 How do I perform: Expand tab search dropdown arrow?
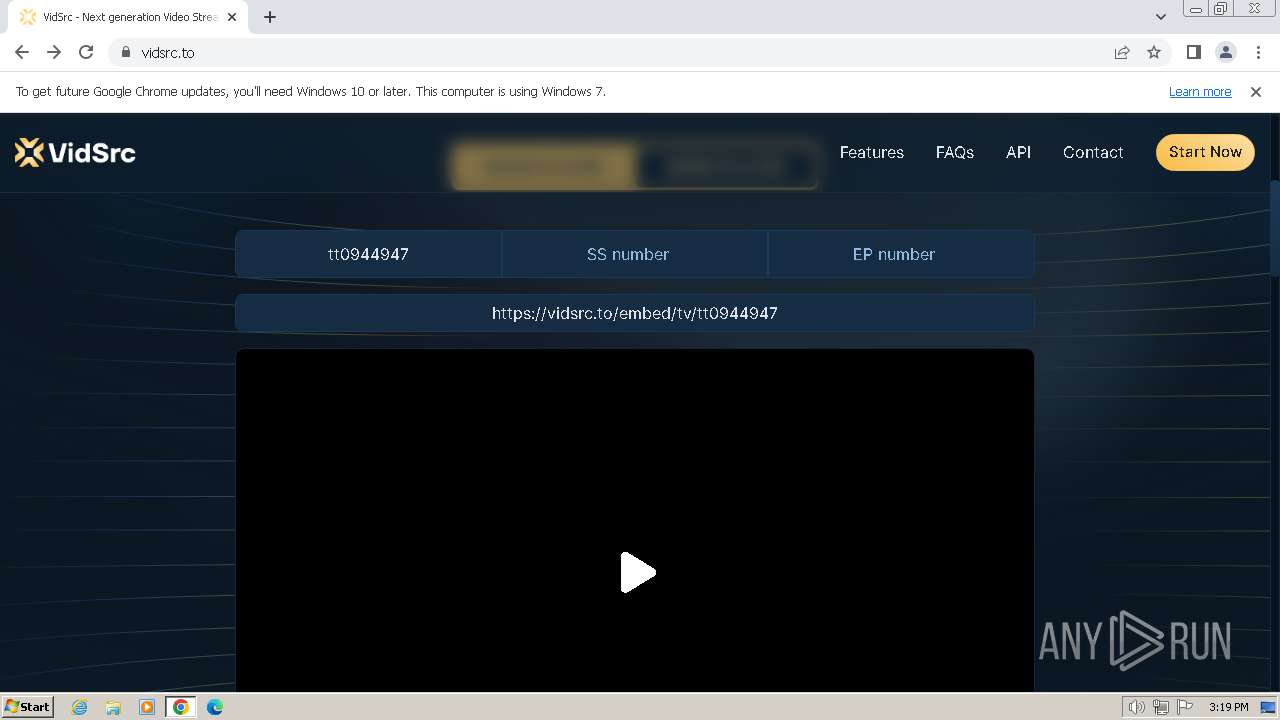(1160, 17)
